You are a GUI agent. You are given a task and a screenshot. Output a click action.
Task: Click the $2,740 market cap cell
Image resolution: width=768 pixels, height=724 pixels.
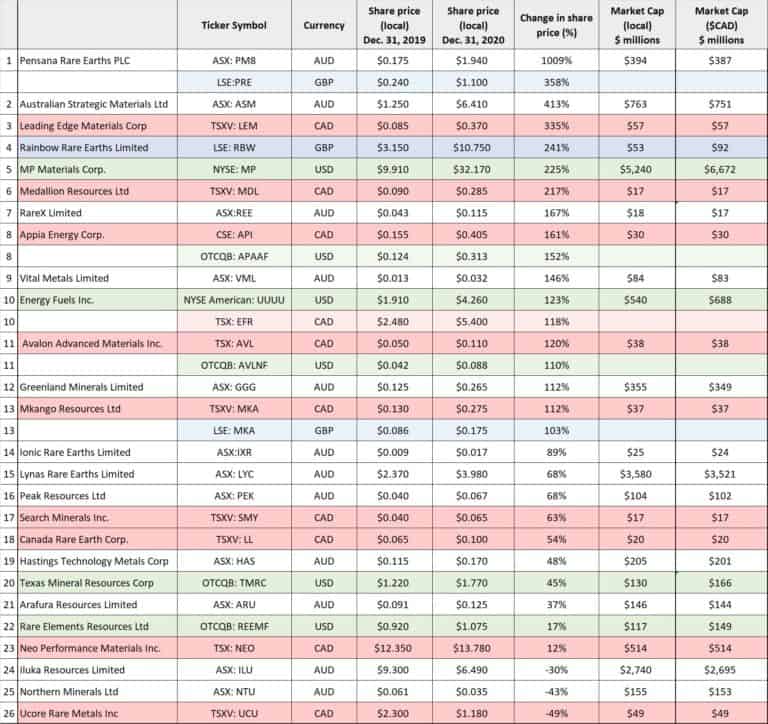[x=637, y=670]
